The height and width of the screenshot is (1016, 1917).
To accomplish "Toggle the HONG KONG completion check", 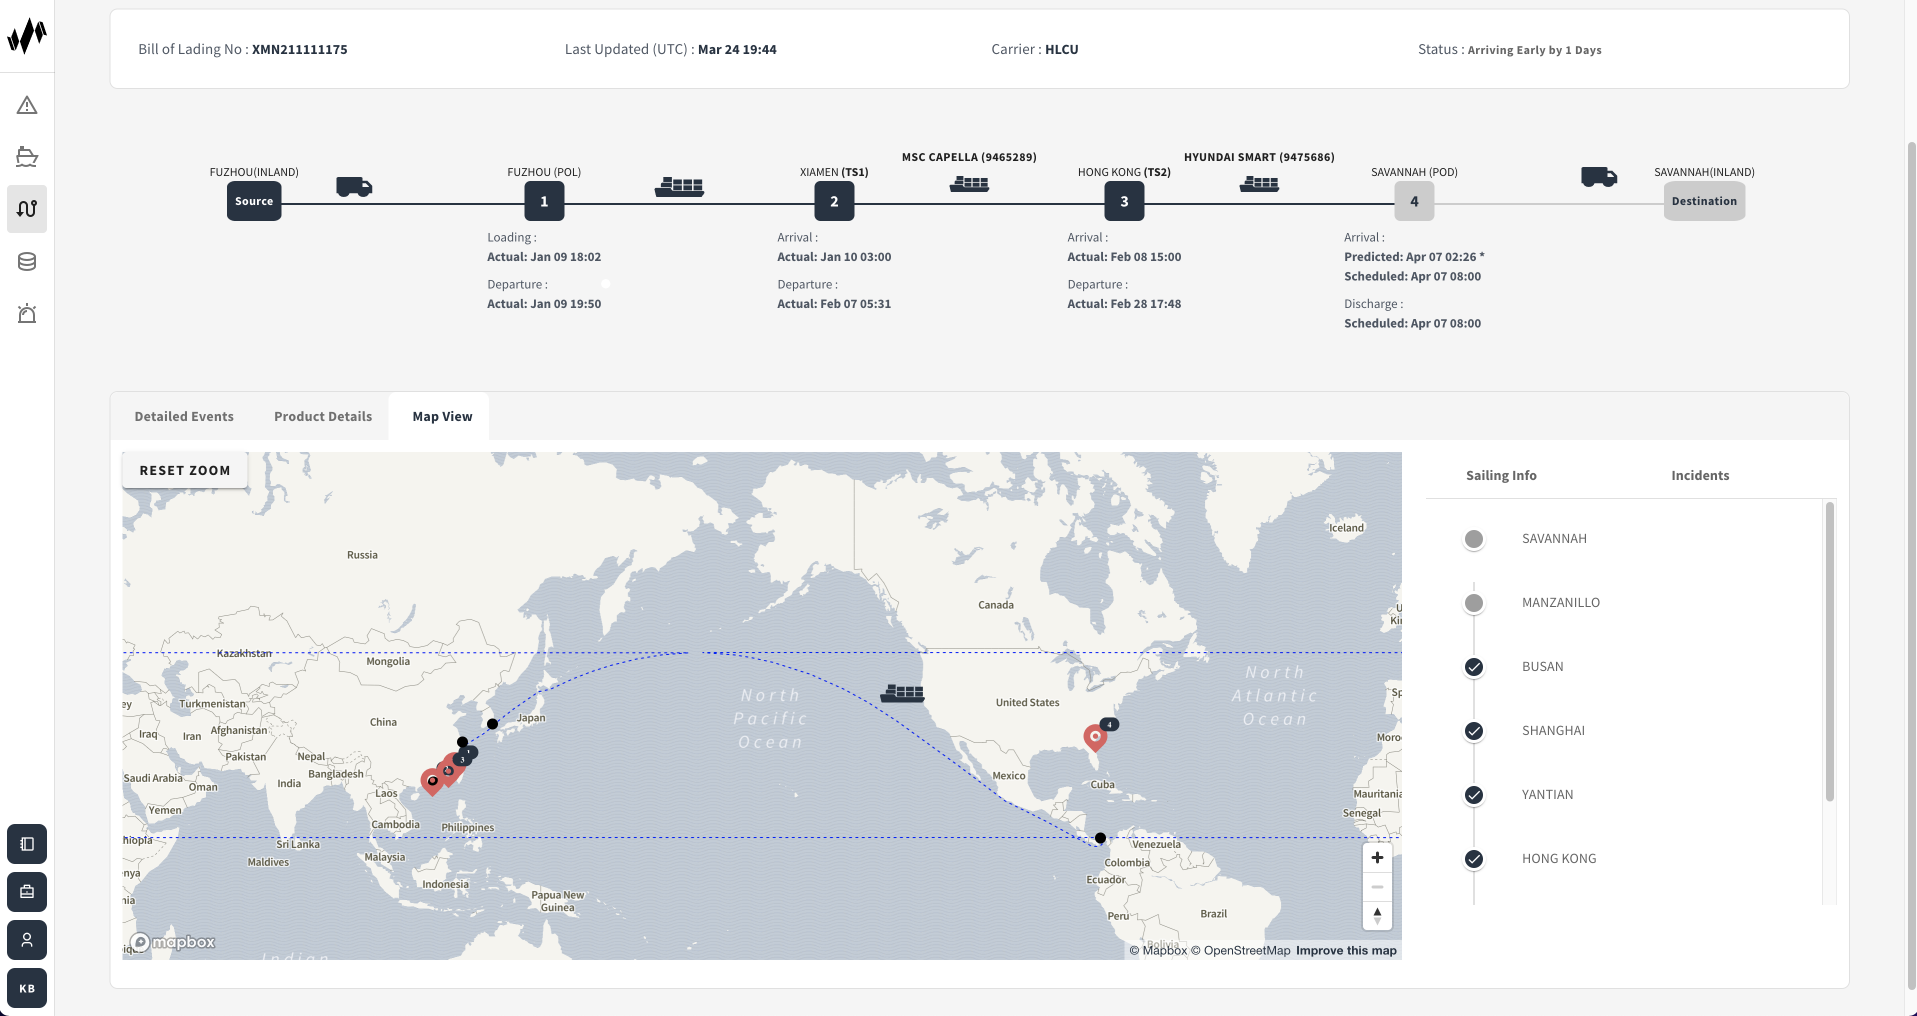I will point(1473,859).
